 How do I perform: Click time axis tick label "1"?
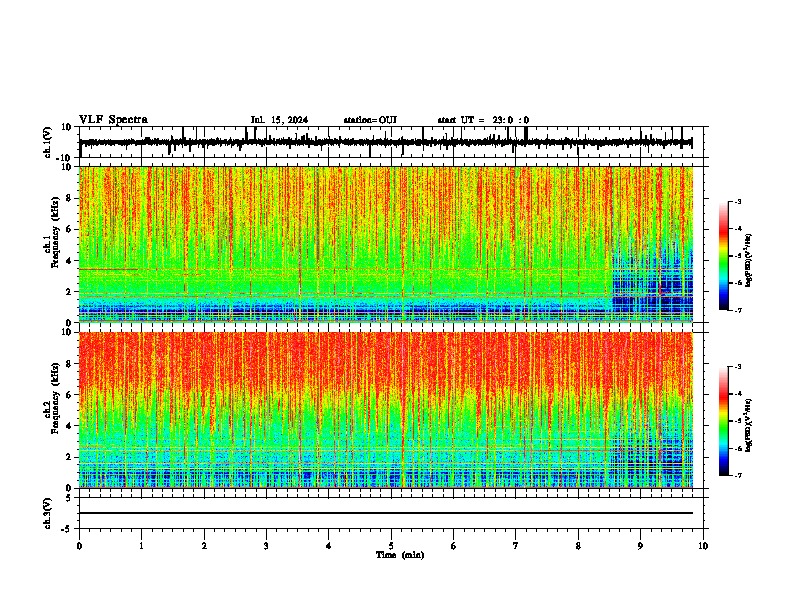tap(141, 546)
